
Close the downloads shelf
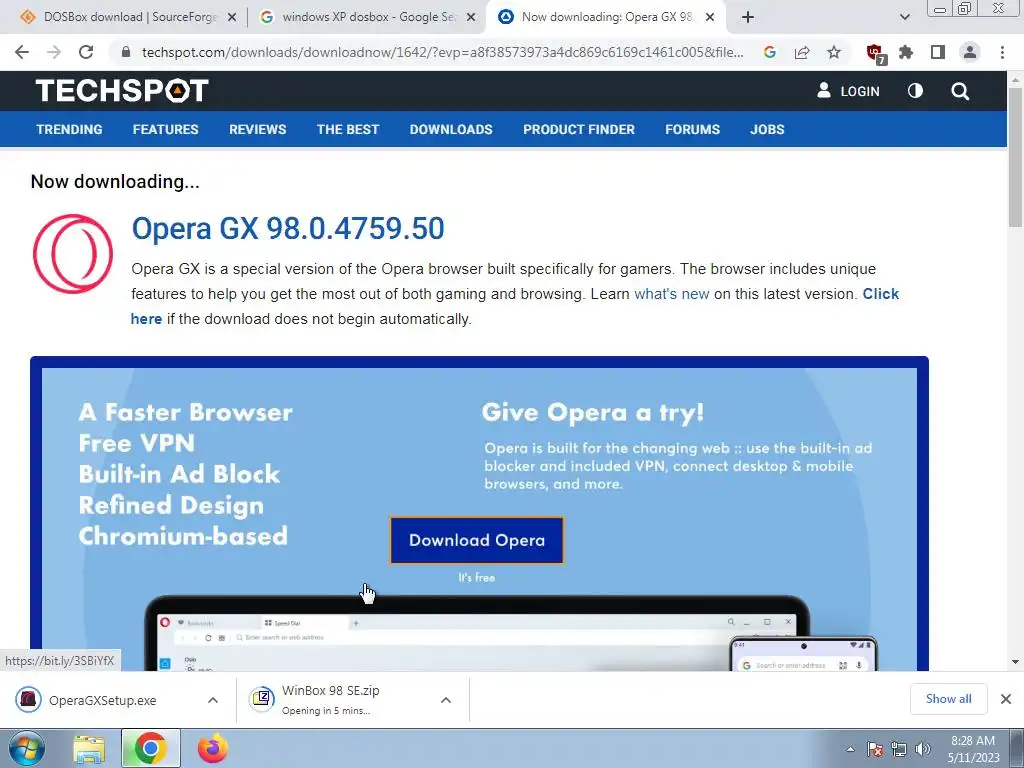pyautogui.click(x=1006, y=699)
